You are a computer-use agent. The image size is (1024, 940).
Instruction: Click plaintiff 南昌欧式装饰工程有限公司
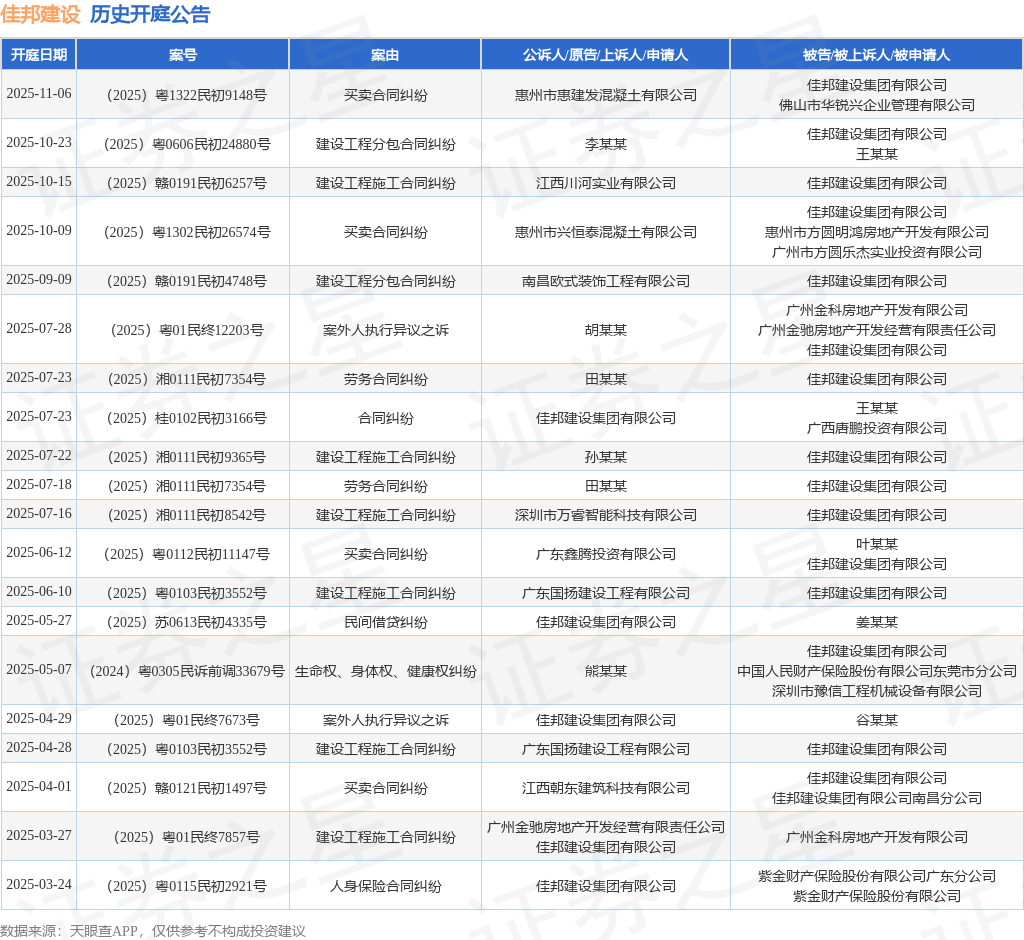pyautogui.click(x=605, y=281)
